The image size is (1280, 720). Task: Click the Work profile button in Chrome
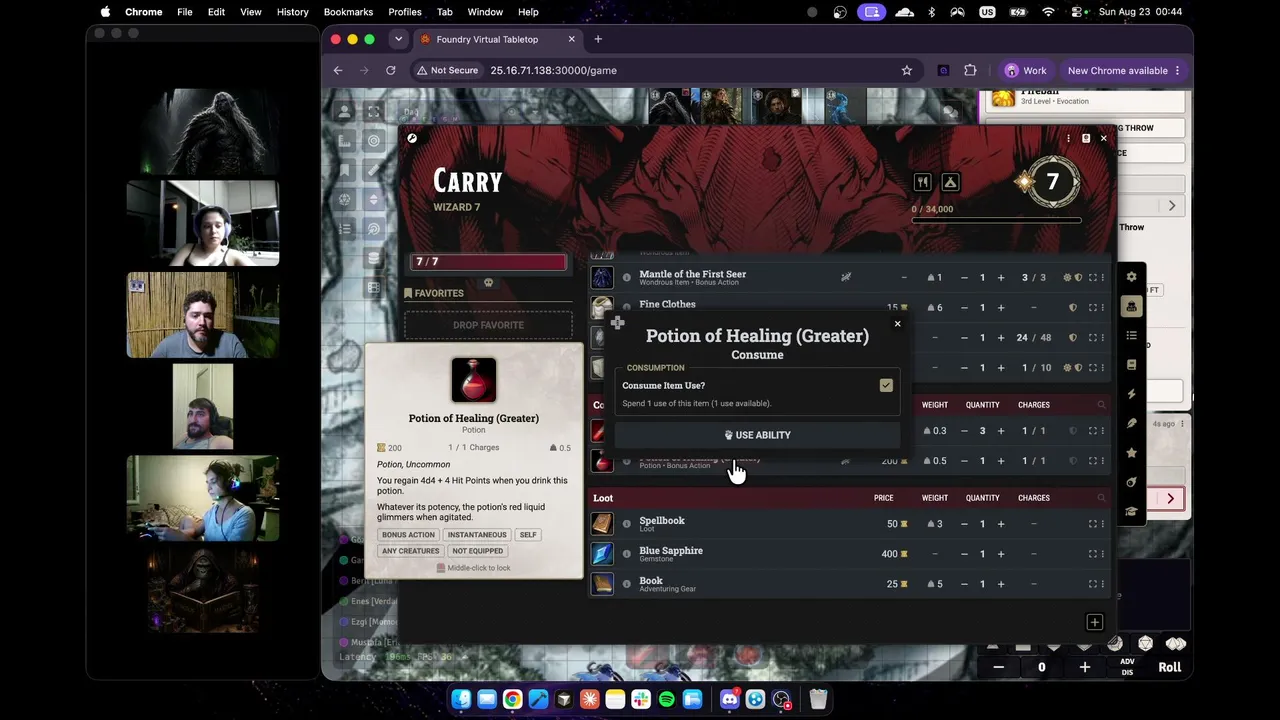pos(1026,70)
